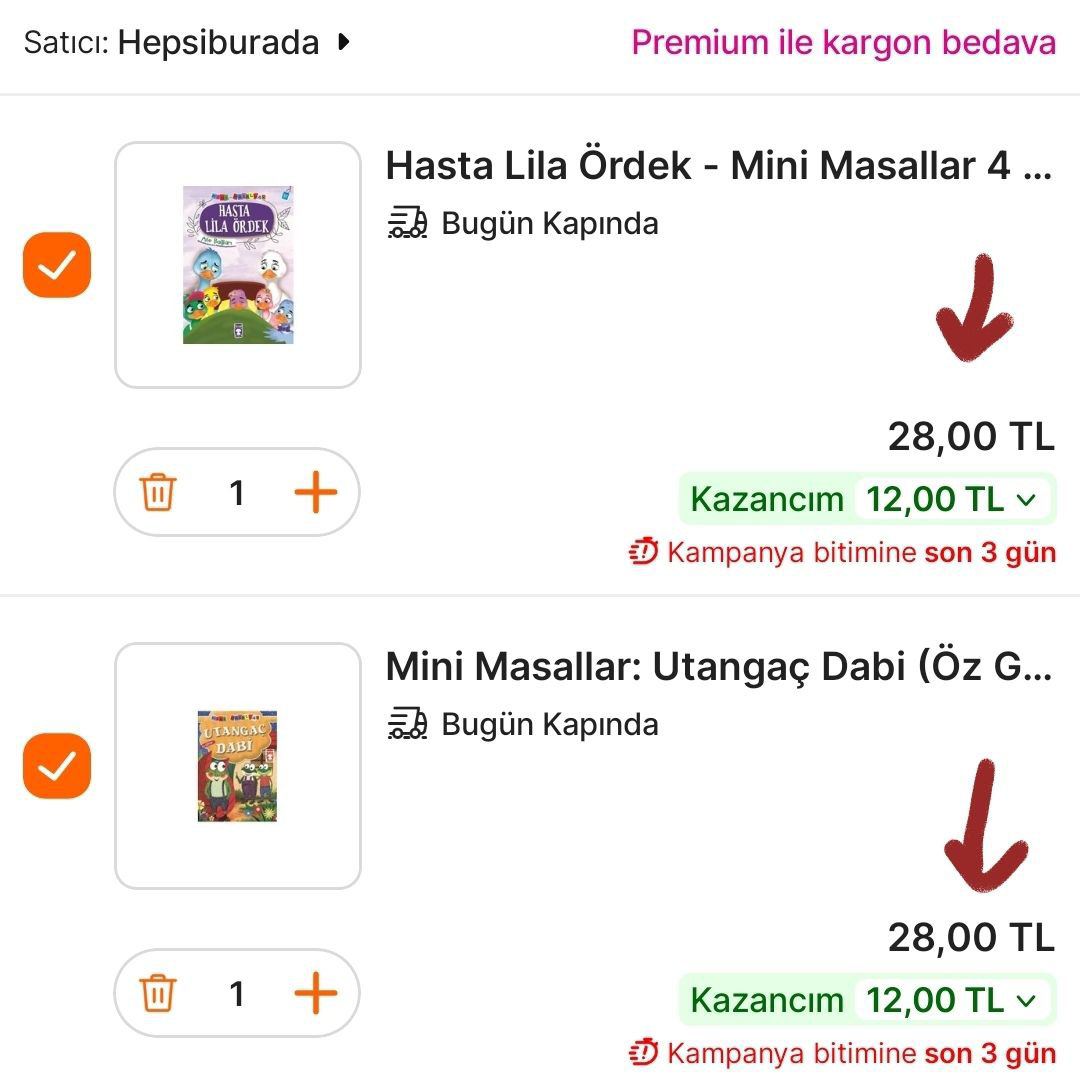Click delivery truck icon for Hasta Lila Ördek
The width and height of the screenshot is (1080, 1088).
tap(407, 223)
